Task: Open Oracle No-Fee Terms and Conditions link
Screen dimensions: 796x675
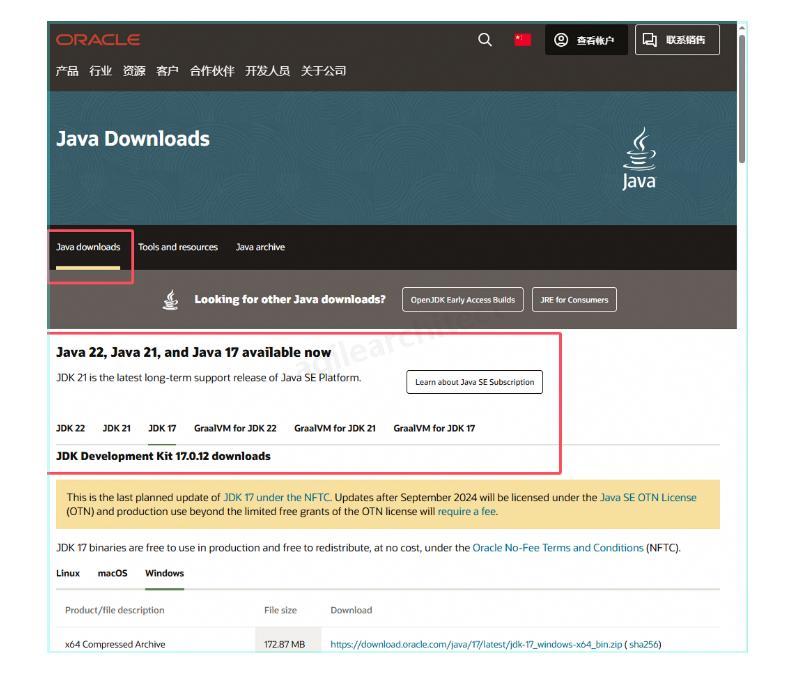Action: (x=558, y=548)
